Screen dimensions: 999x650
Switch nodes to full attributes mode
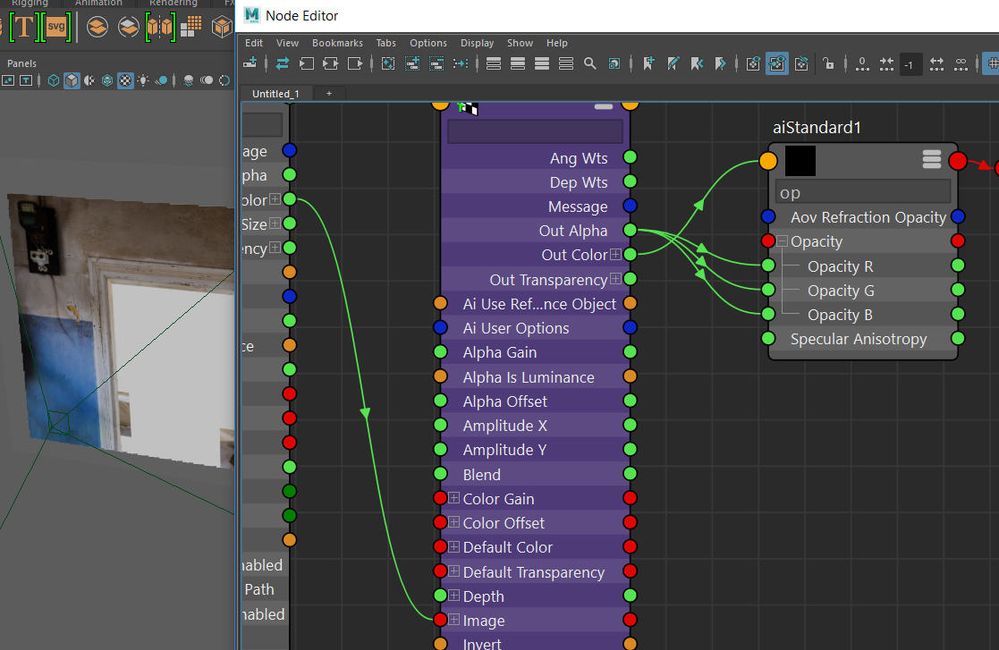[x=542, y=63]
